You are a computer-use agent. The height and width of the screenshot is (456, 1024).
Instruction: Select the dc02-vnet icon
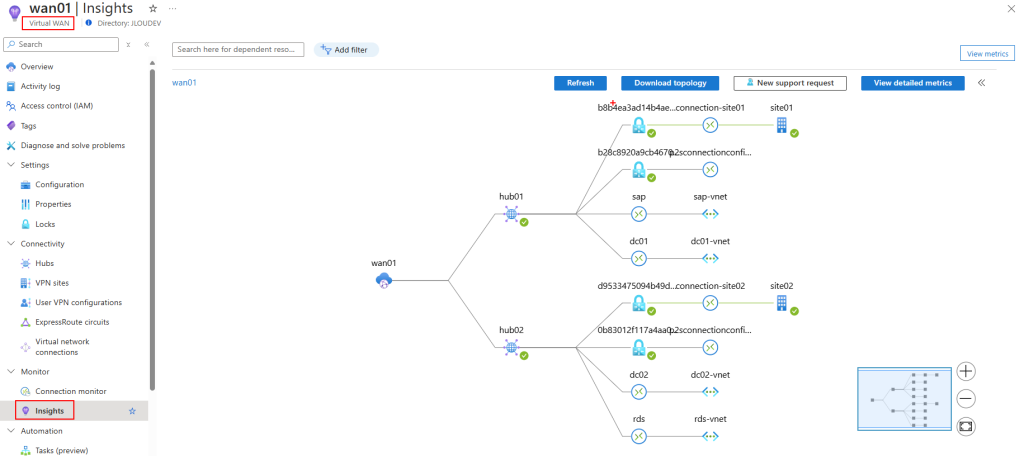point(710,392)
